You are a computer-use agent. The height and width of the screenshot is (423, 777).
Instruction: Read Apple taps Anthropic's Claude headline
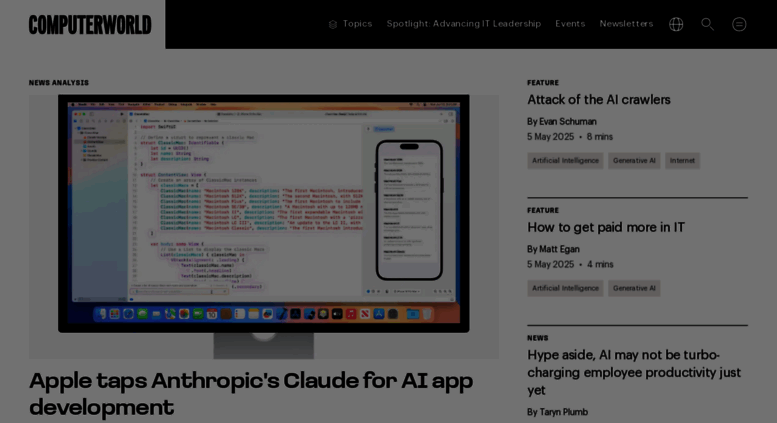click(x=251, y=394)
